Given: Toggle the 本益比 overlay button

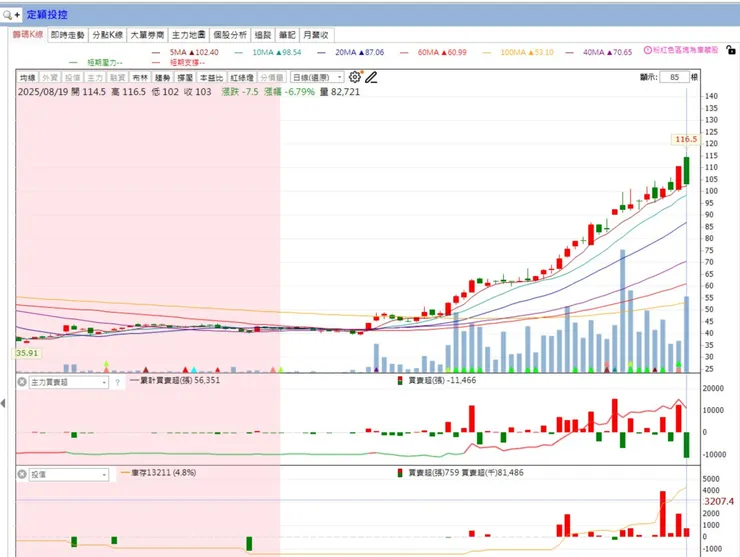Looking at the screenshot, I should coord(211,77).
